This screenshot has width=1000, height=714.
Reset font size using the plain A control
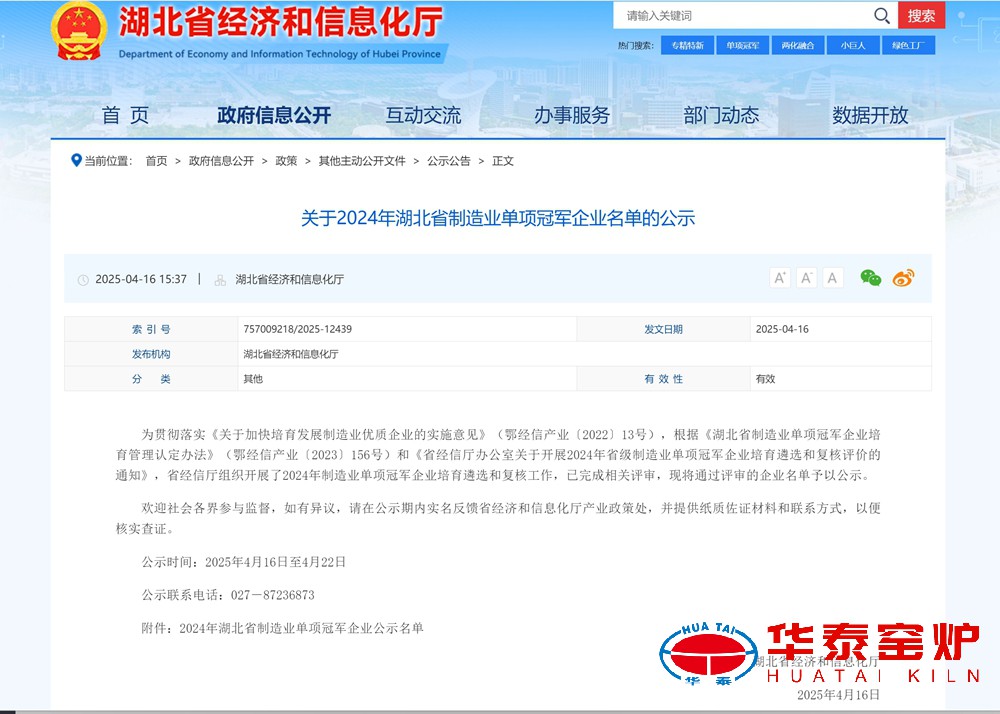click(x=831, y=278)
